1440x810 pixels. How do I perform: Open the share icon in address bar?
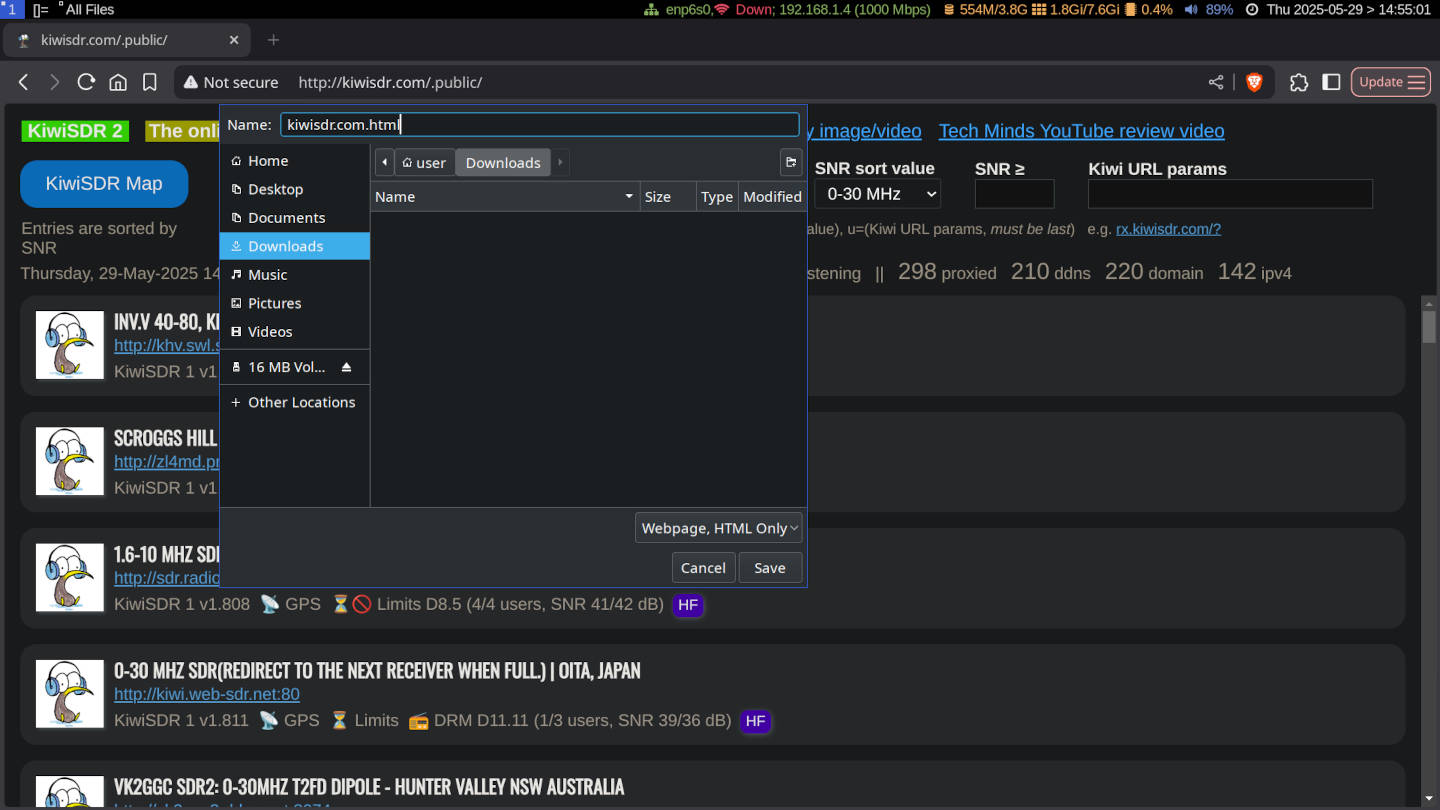tap(1216, 82)
